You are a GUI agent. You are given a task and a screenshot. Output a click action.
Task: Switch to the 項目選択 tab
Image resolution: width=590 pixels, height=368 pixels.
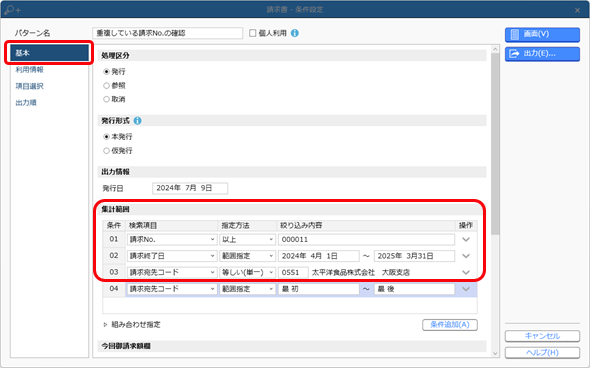click(29, 86)
